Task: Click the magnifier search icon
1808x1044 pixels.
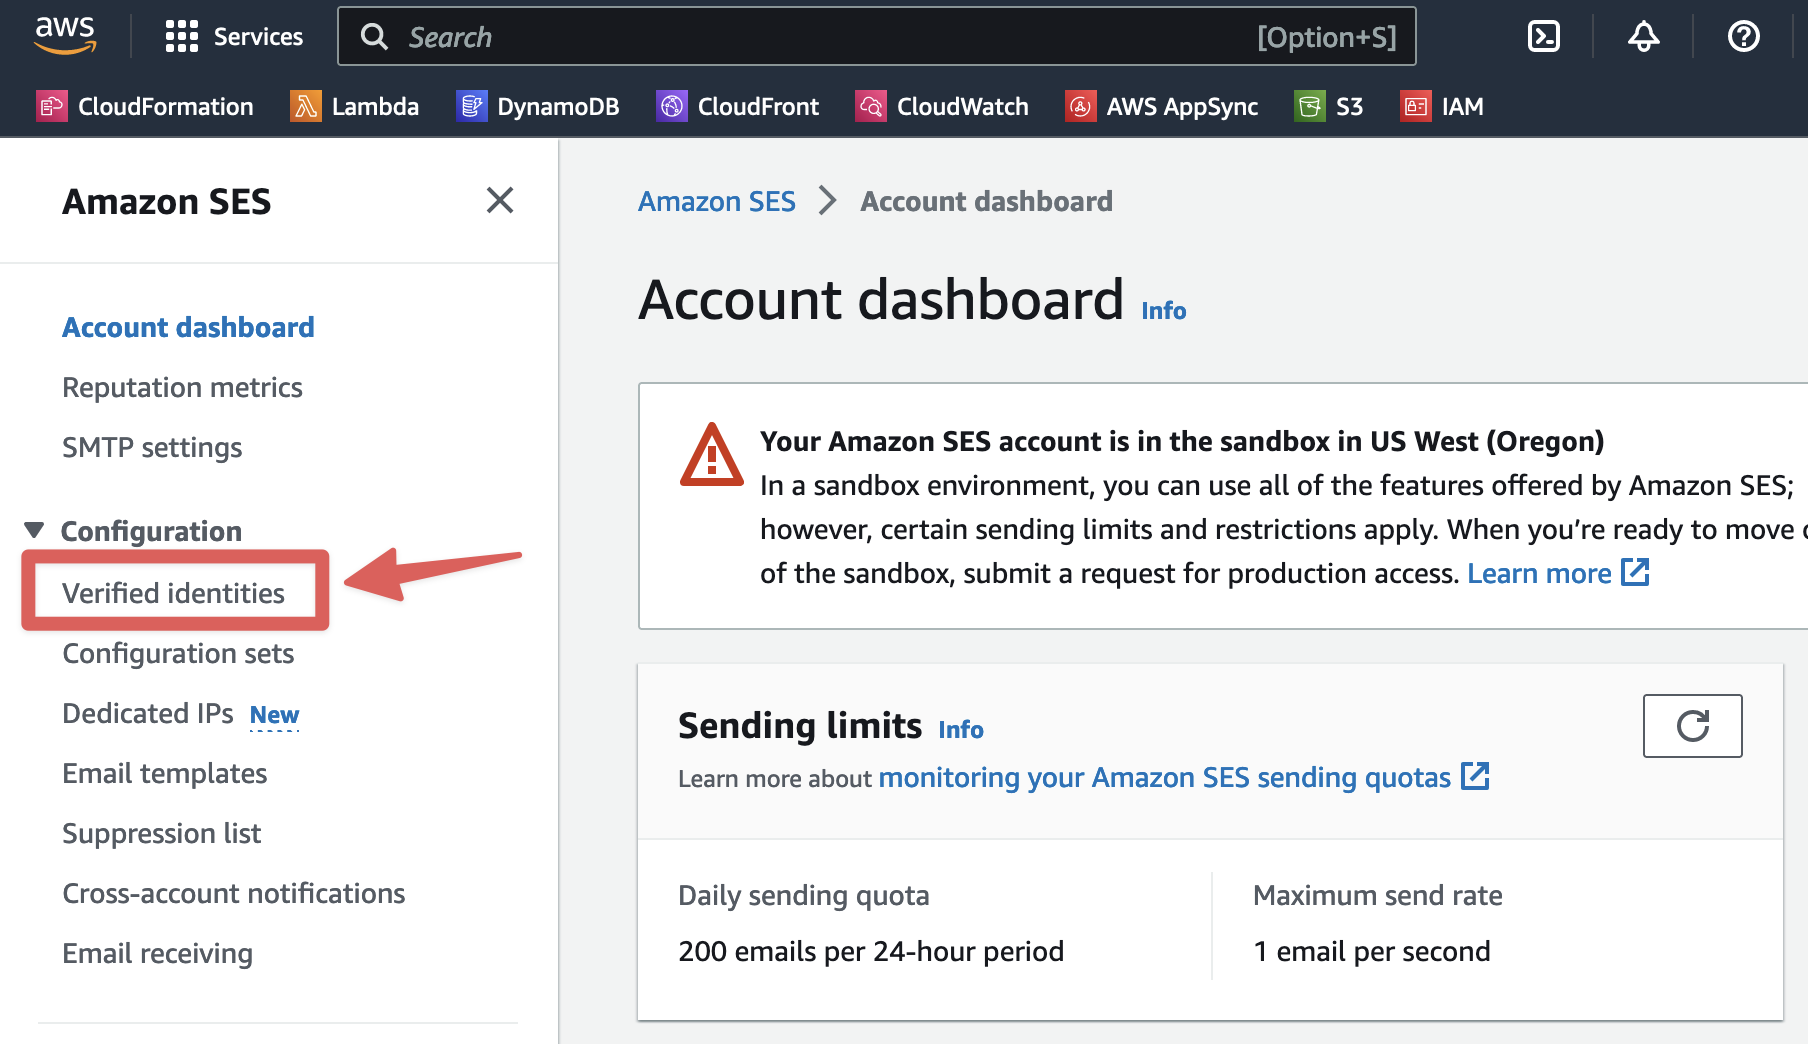Action: point(374,37)
